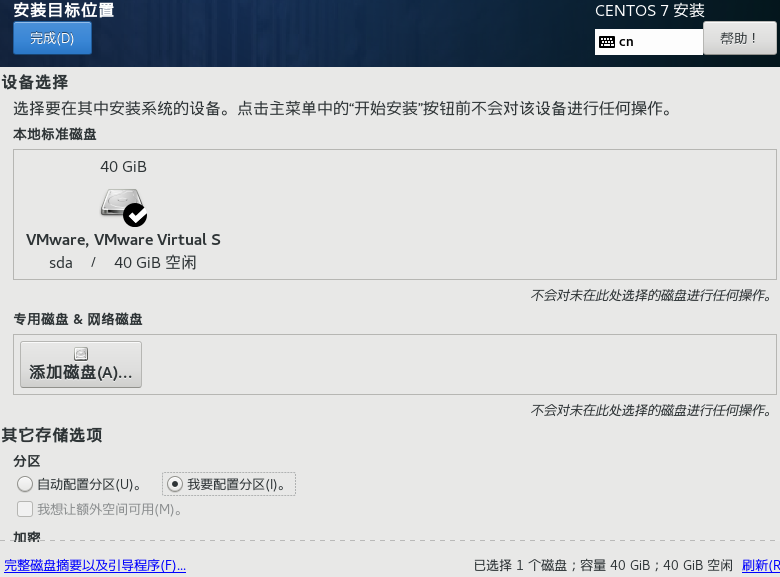Open 完整磁盘摘要以及引导程序(F)... link
This screenshot has height=577, width=780.
tap(95, 566)
